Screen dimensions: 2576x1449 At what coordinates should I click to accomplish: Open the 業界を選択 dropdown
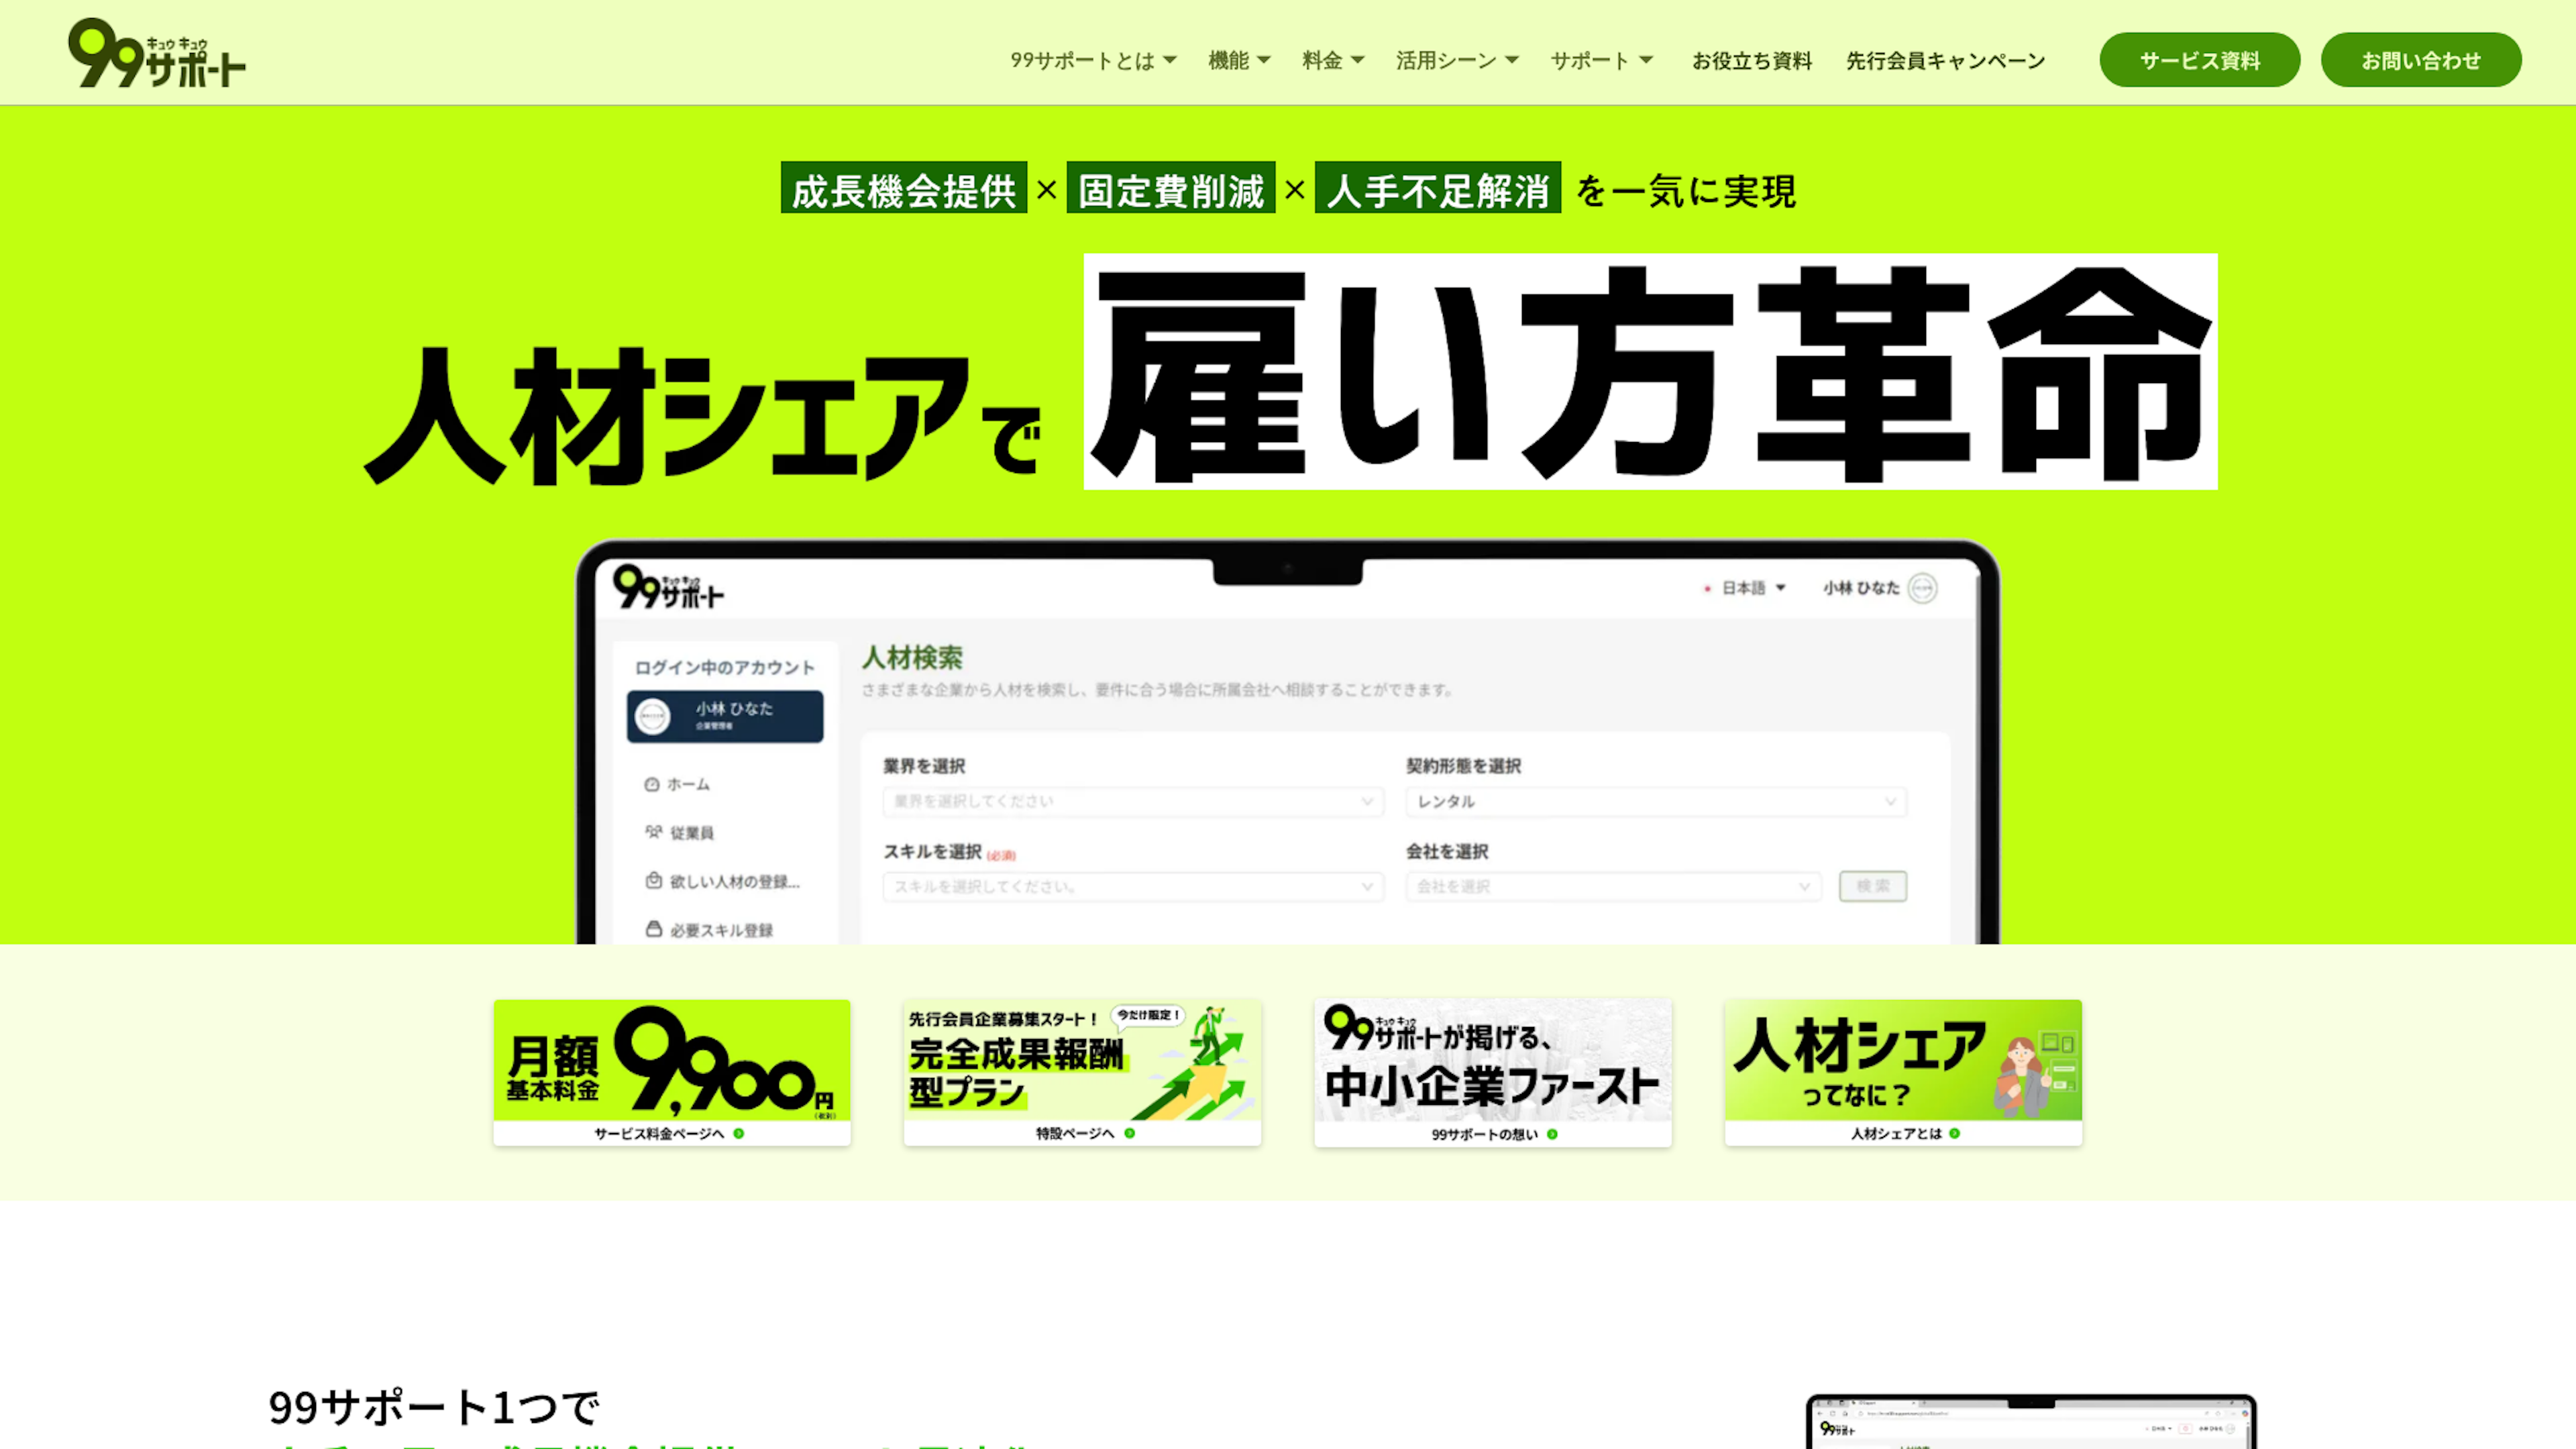(1133, 801)
